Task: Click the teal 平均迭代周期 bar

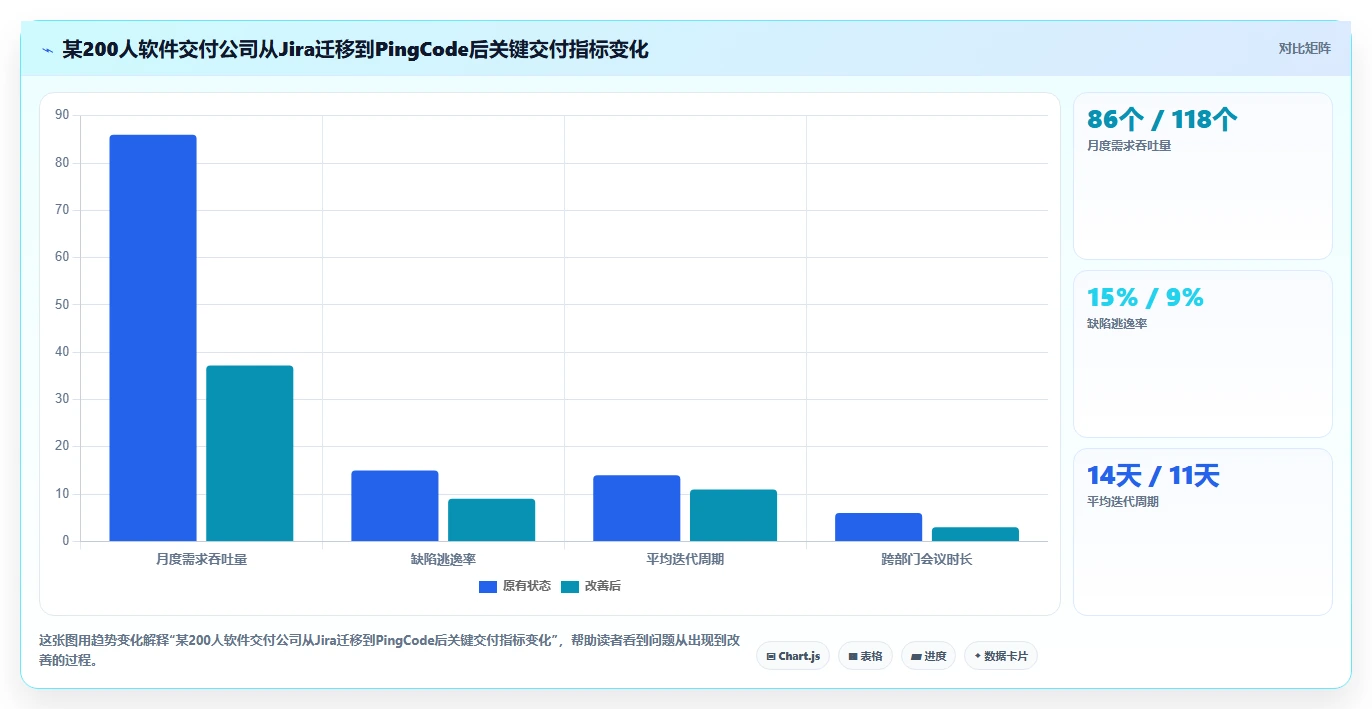Action: (734, 515)
